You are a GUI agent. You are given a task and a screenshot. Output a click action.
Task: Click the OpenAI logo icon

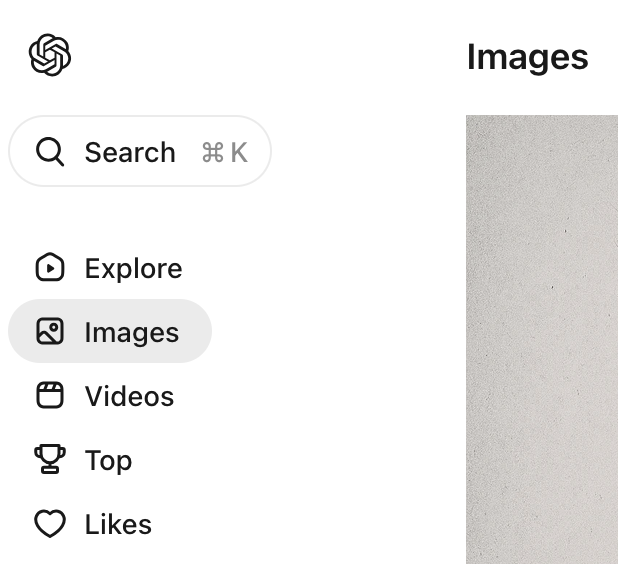50,55
